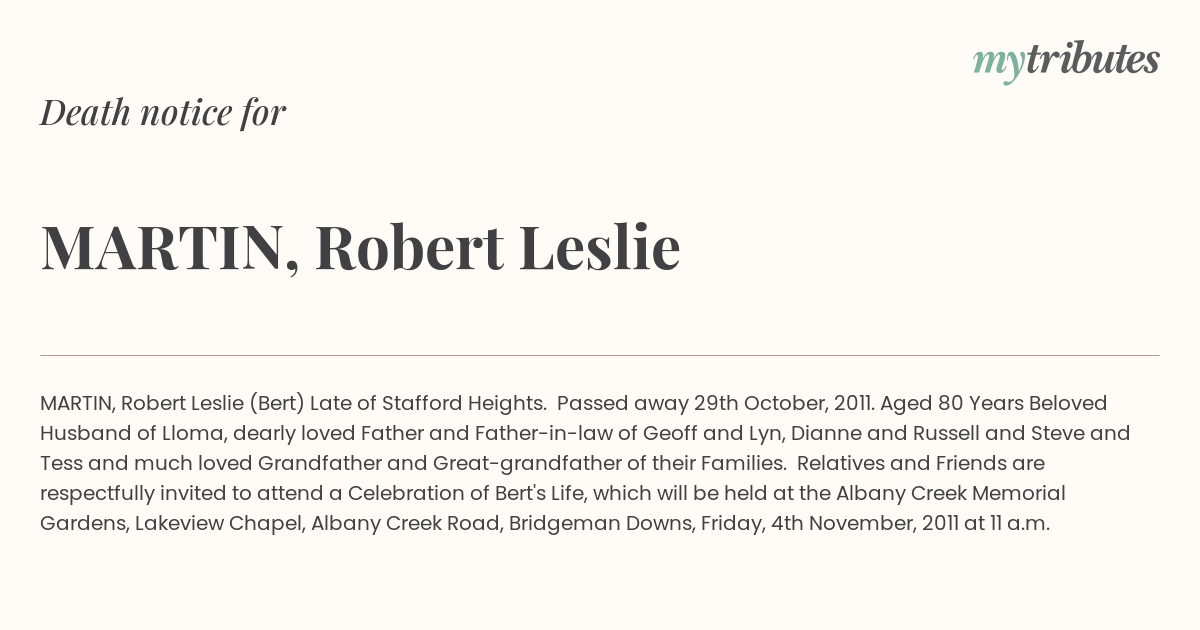Viewport: 1200px width, 630px height.
Task: Select the "MARTIN, Robert Leslie" title
Action: tap(360, 247)
